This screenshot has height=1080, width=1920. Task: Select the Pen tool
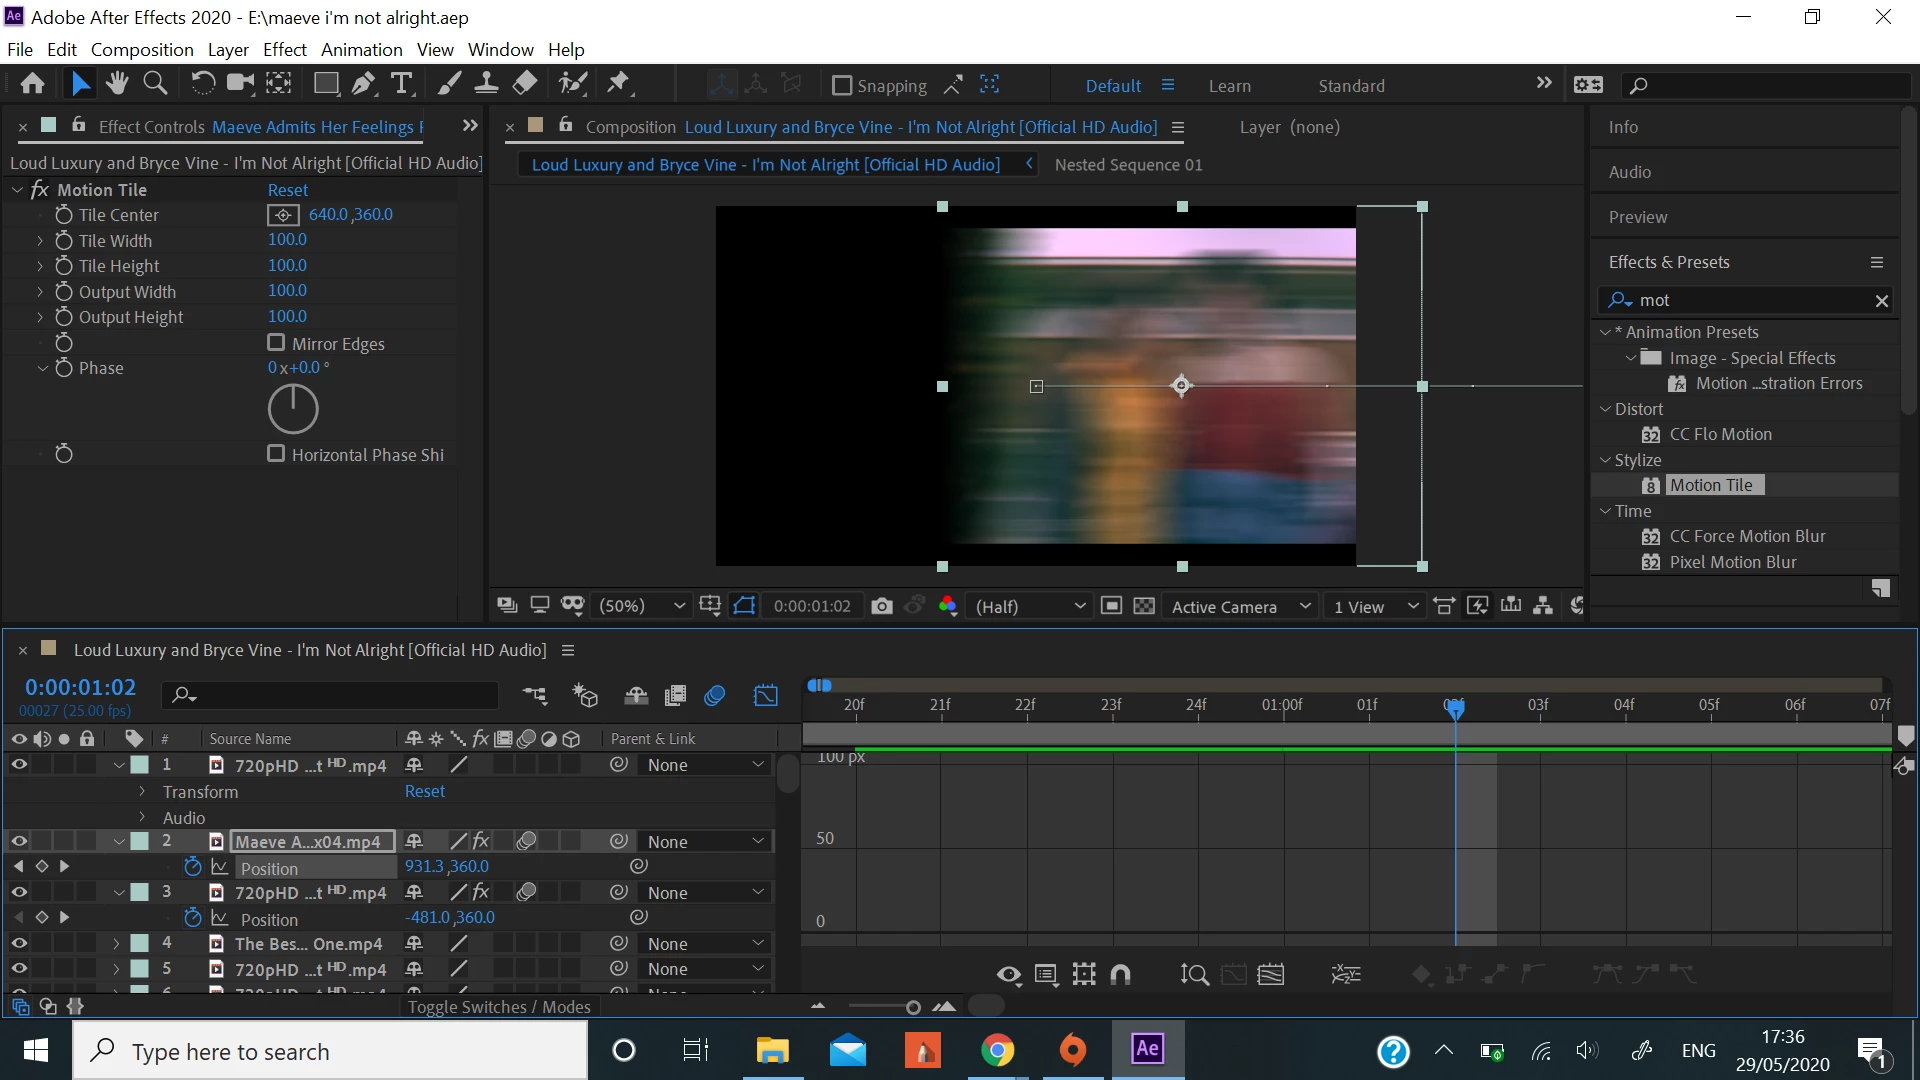(364, 84)
